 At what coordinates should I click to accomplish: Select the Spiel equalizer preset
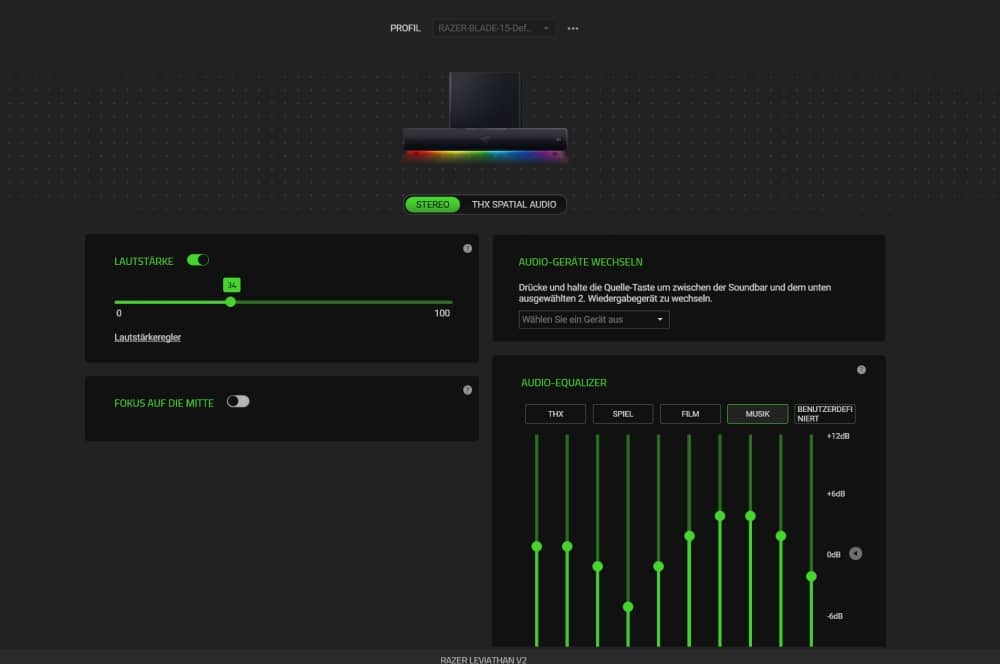(x=623, y=414)
